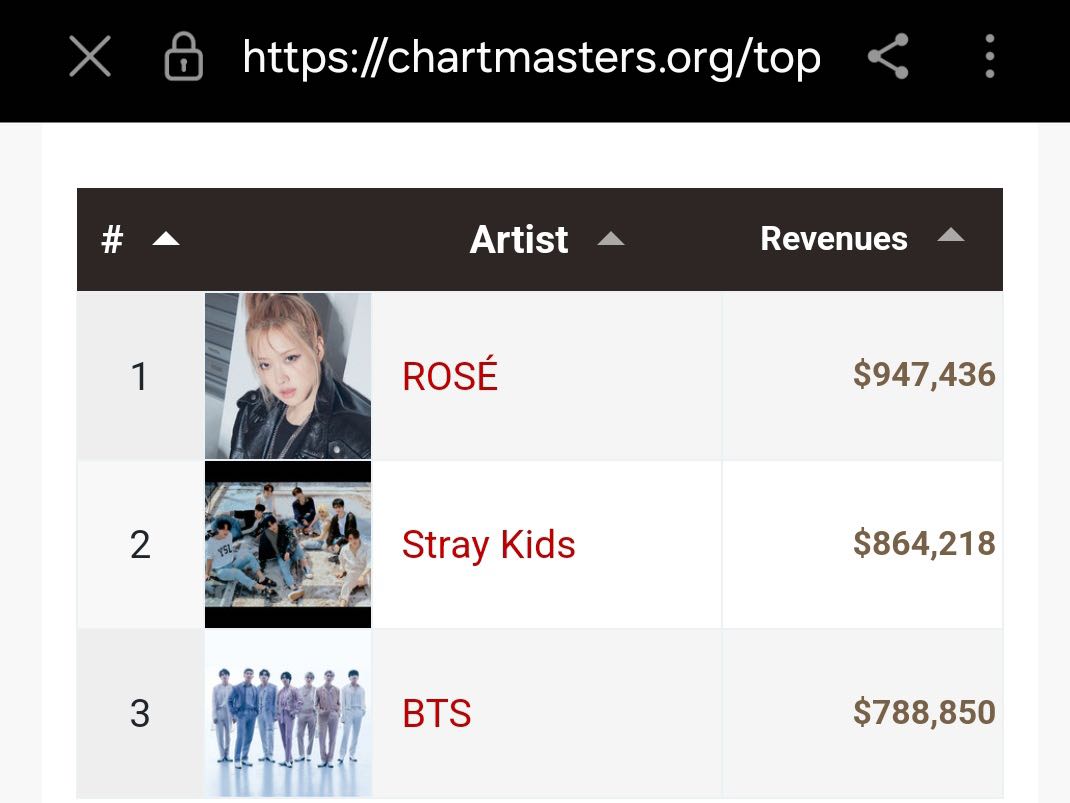Open Stray Kids artist link

pos(489,544)
